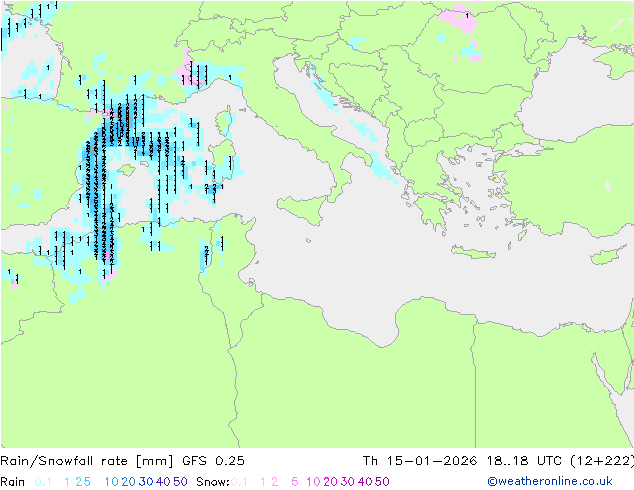
Task: Click the '18..18 UTC' time label
Action: pos(524,461)
